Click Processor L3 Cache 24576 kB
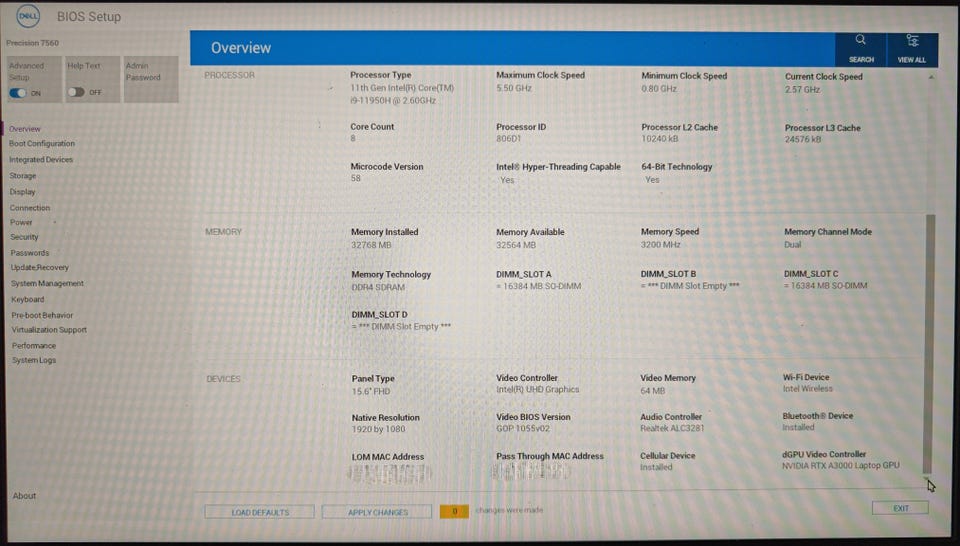960x546 pixels. (x=803, y=140)
